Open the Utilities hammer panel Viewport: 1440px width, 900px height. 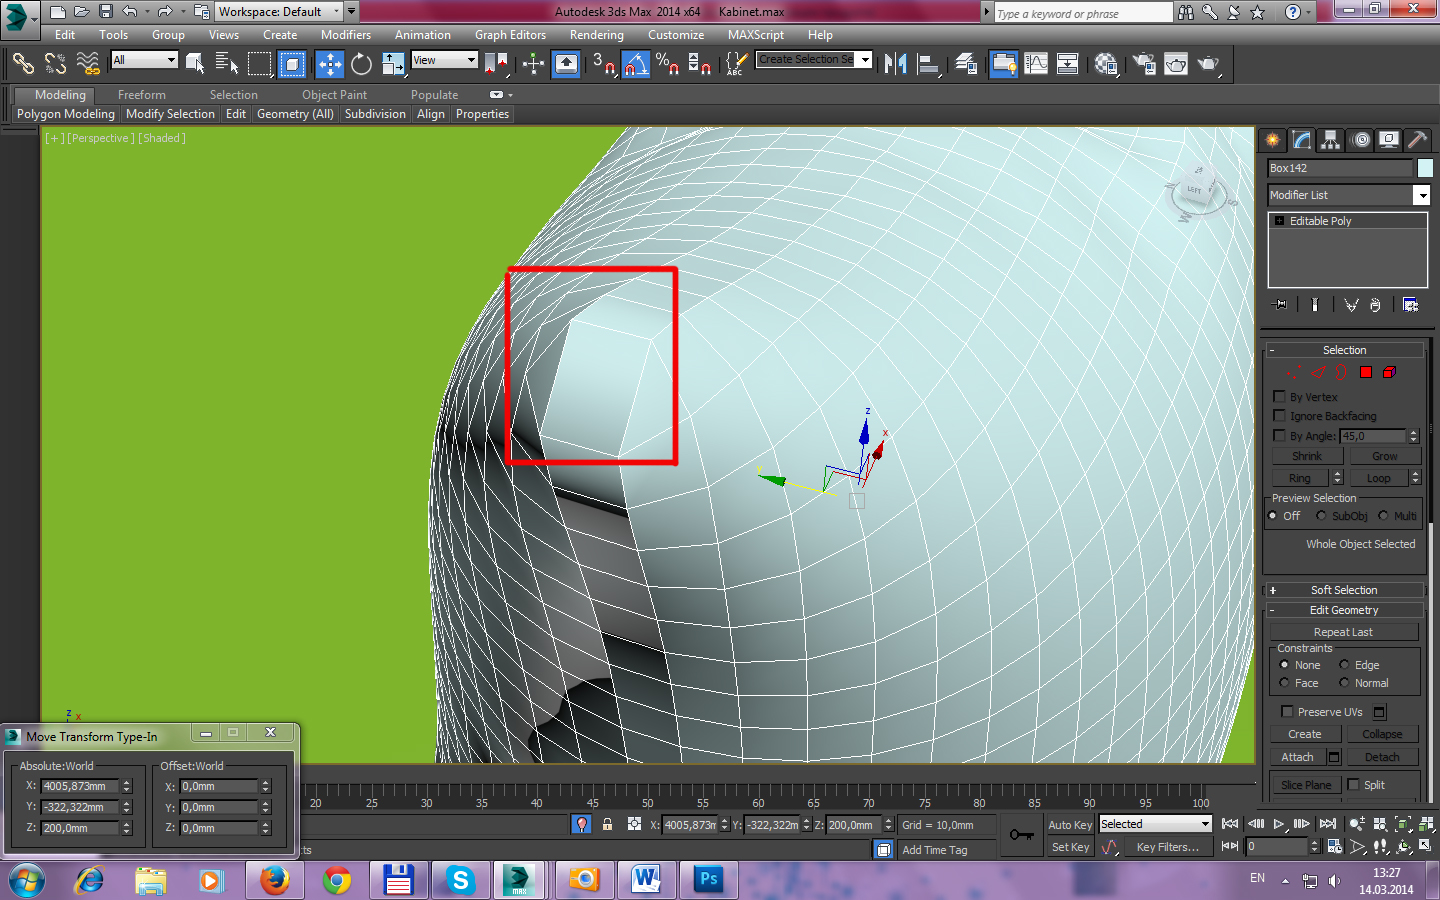[1417, 140]
